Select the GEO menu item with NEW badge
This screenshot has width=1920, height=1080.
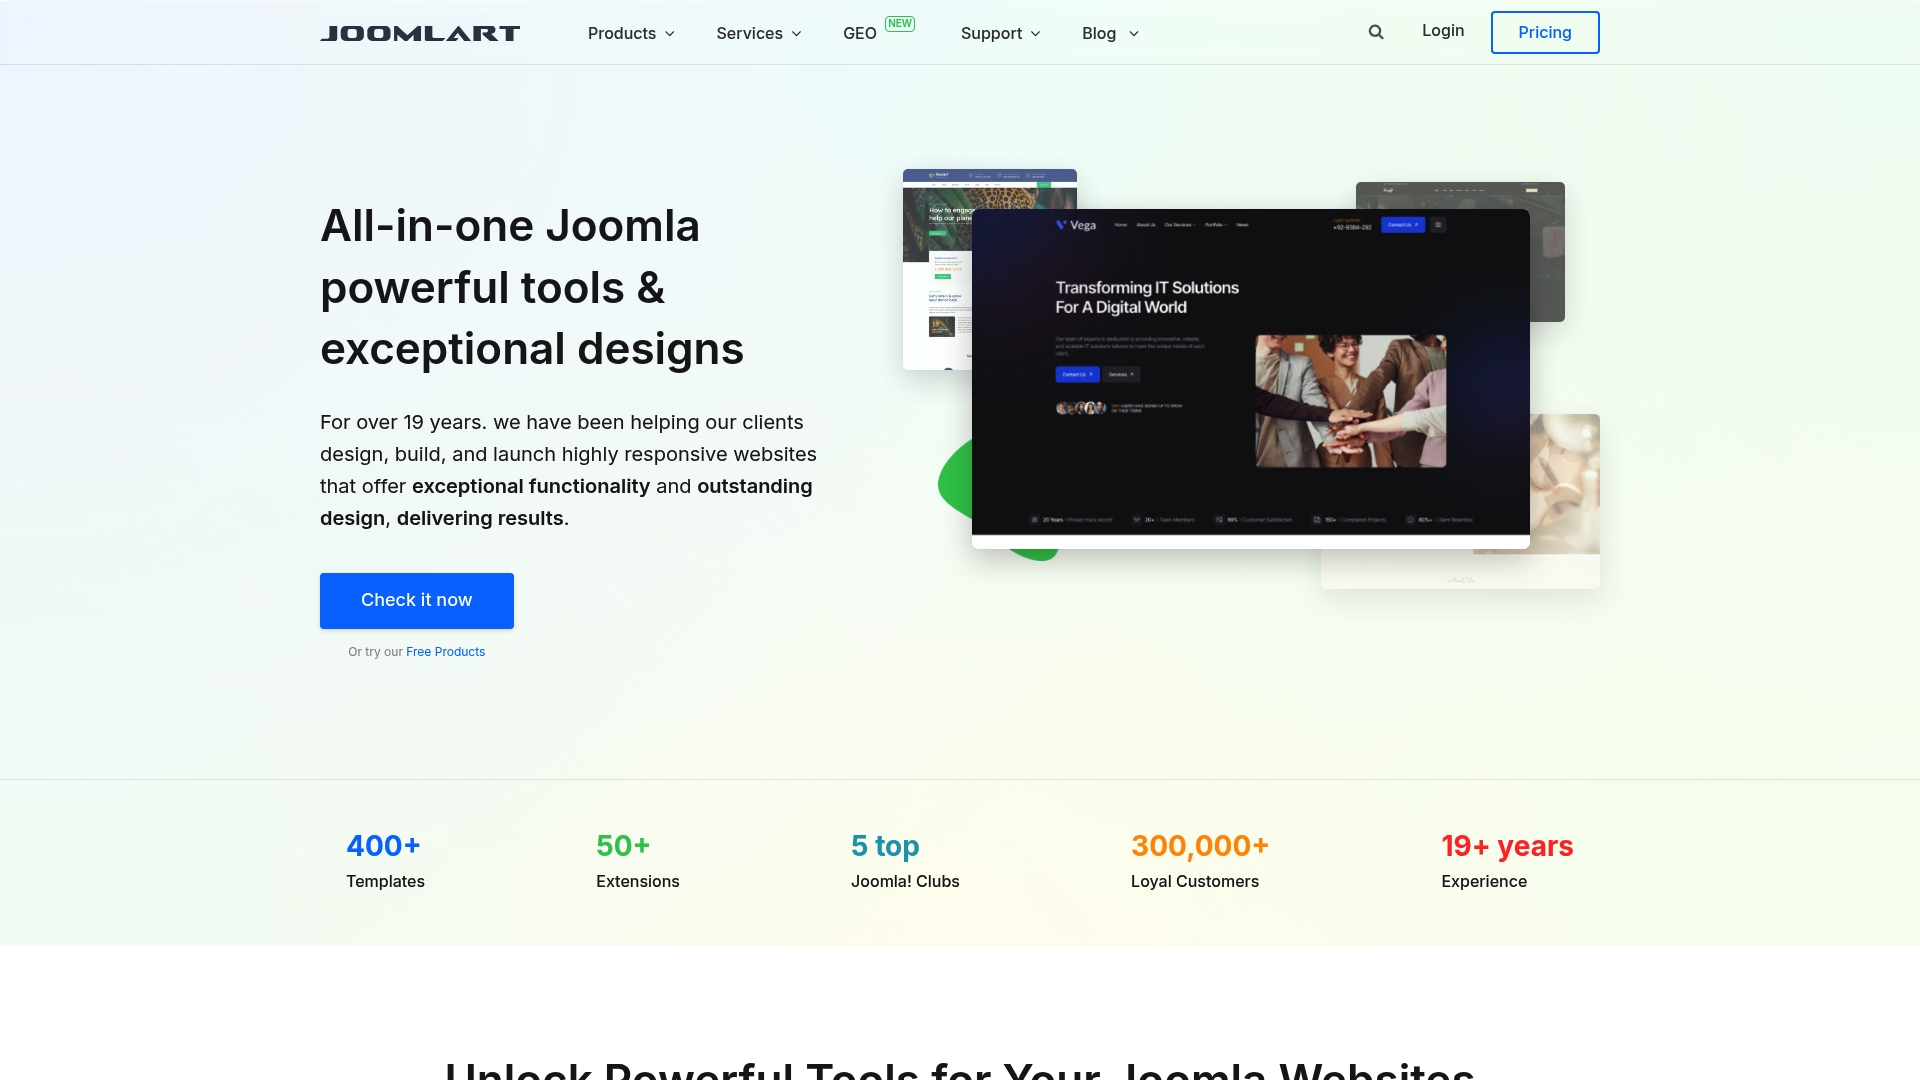click(x=860, y=33)
